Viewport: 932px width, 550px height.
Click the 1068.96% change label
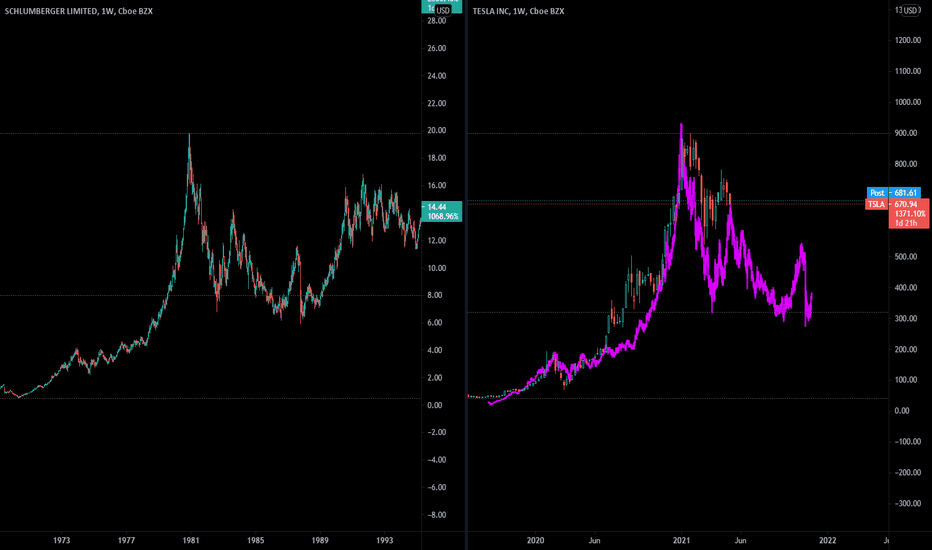click(x=443, y=216)
